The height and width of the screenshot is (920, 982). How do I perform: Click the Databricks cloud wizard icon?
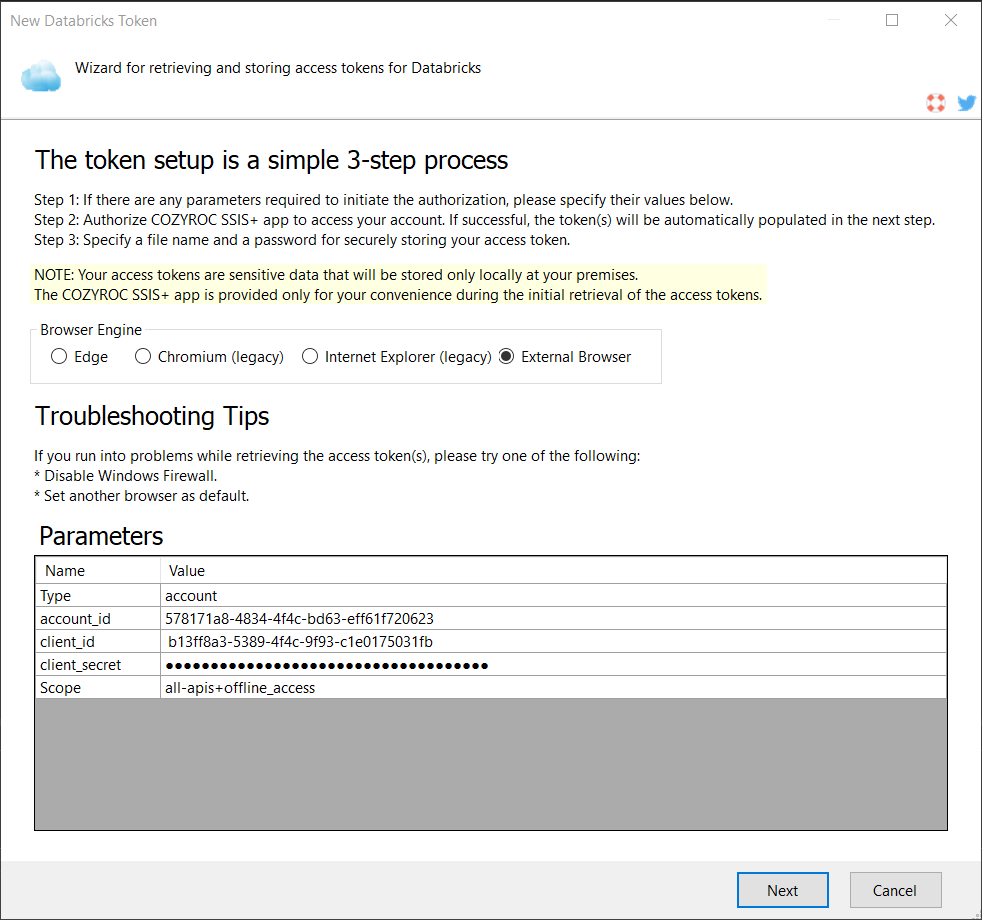(x=41, y=75)
